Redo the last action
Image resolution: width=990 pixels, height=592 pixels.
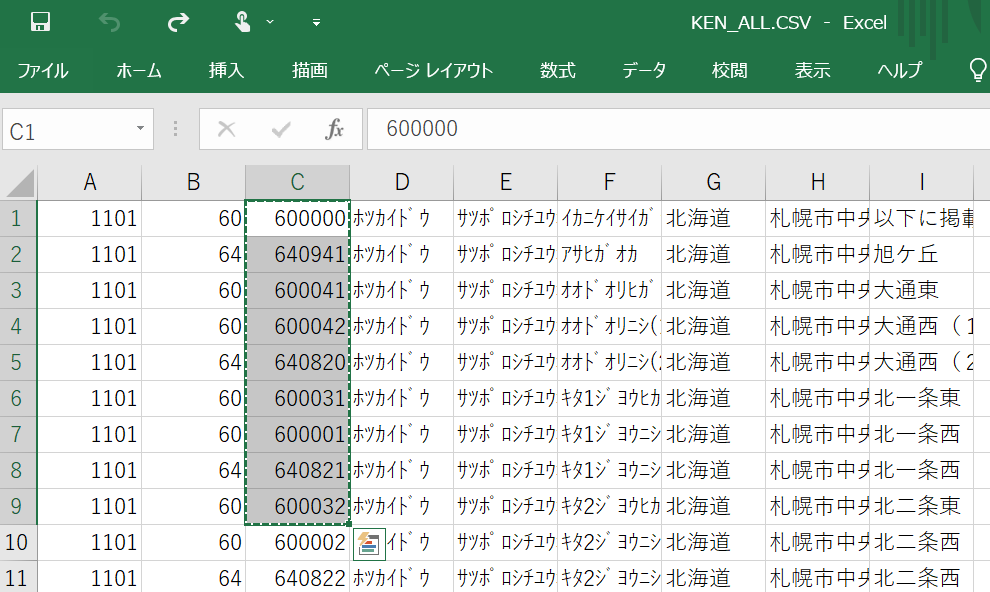coord(178,23)
